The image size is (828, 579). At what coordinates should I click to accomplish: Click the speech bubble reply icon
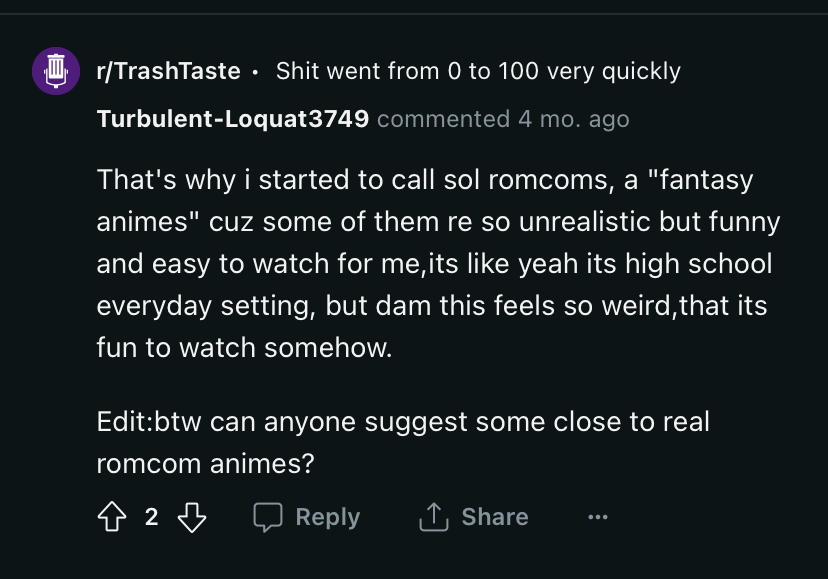[268, 517]
